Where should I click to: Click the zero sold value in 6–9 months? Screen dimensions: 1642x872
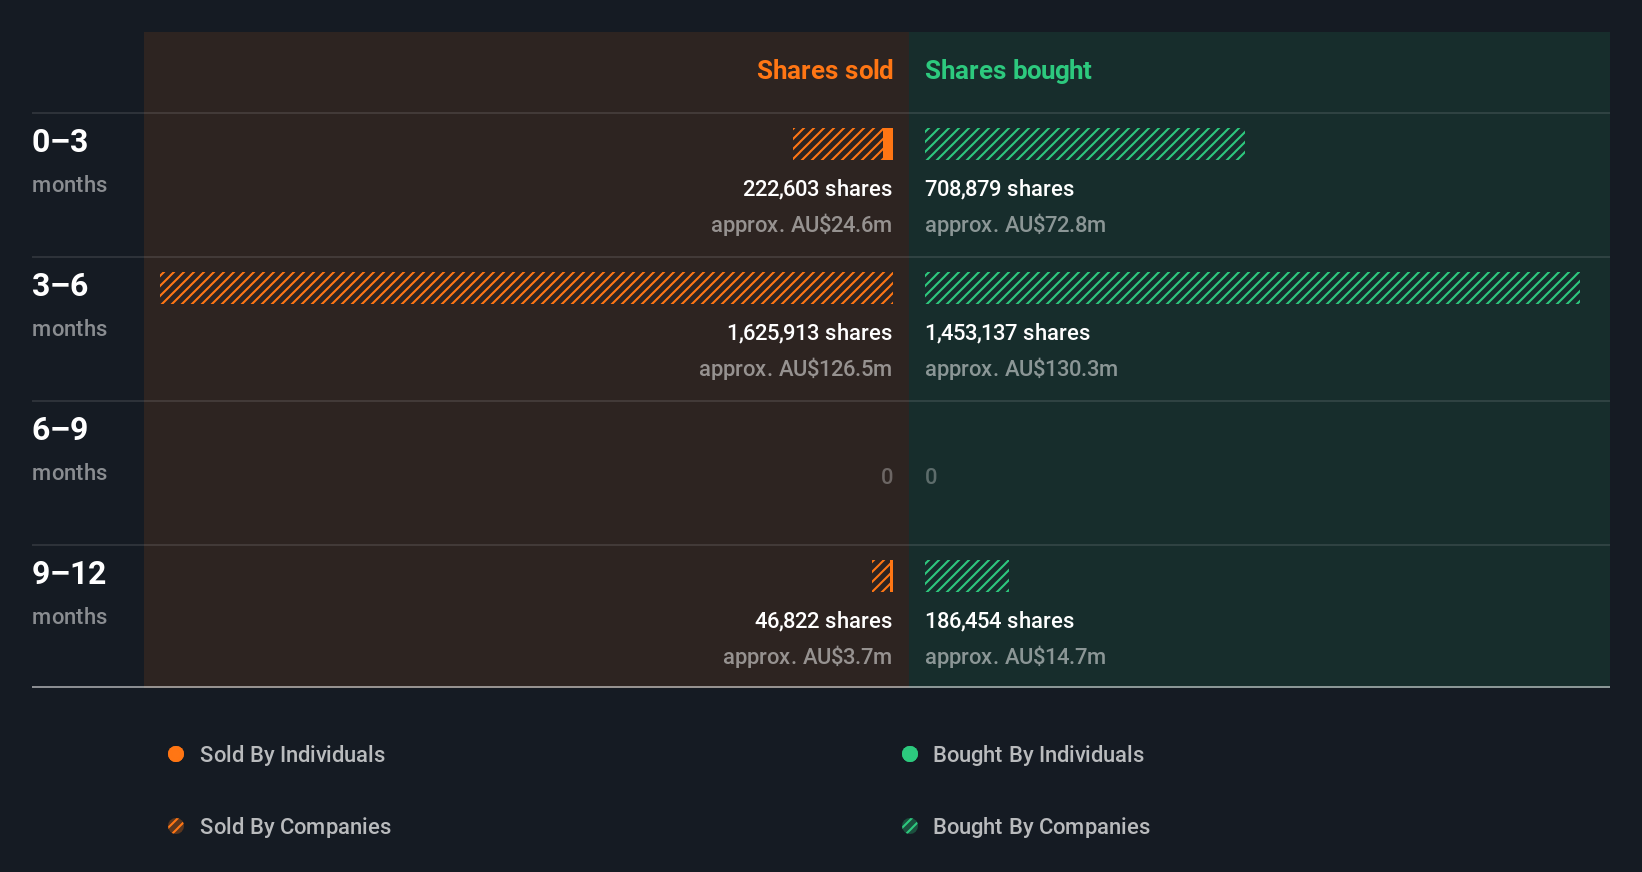pyautogui.click(x=887, y=476)
